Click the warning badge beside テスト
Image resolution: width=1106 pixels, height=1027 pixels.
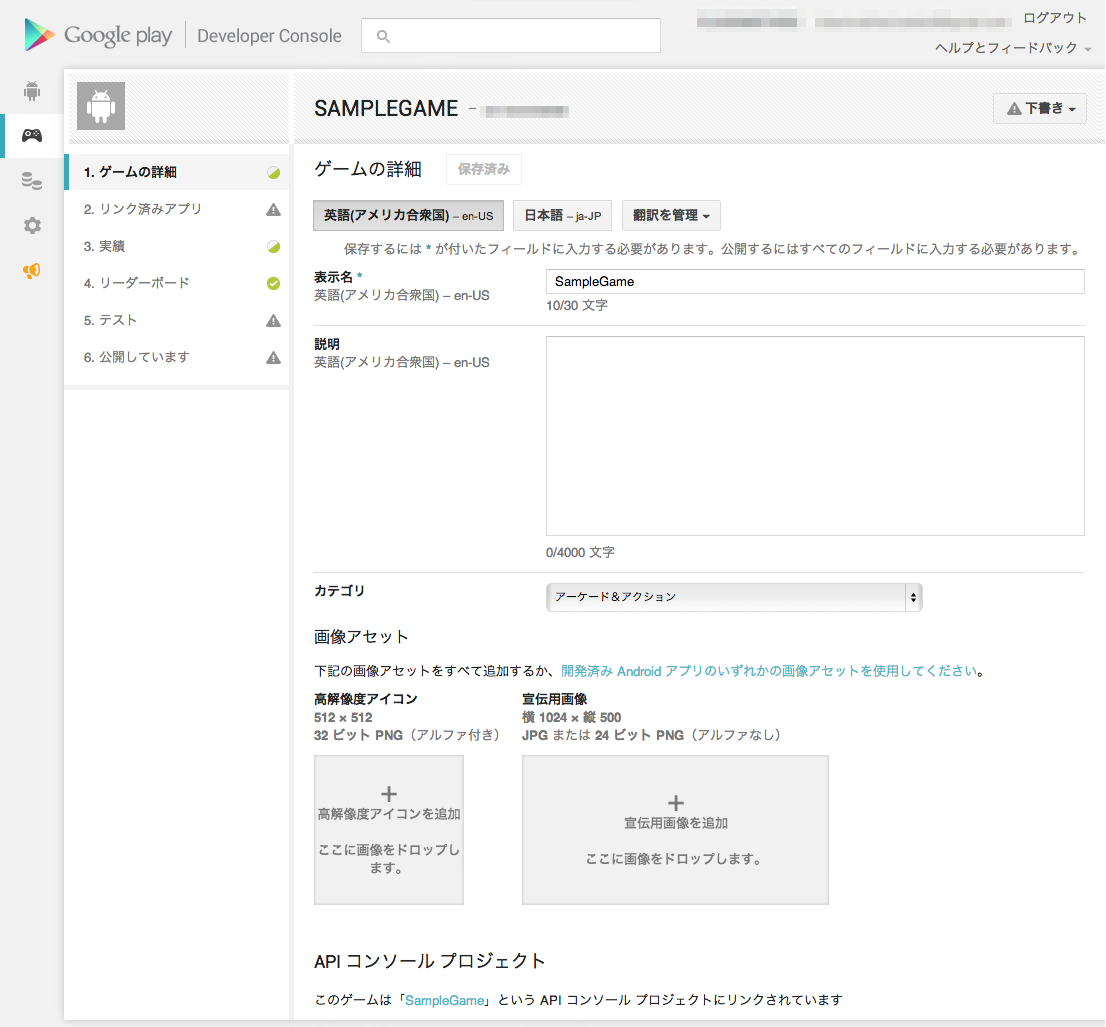coord(273,320)
